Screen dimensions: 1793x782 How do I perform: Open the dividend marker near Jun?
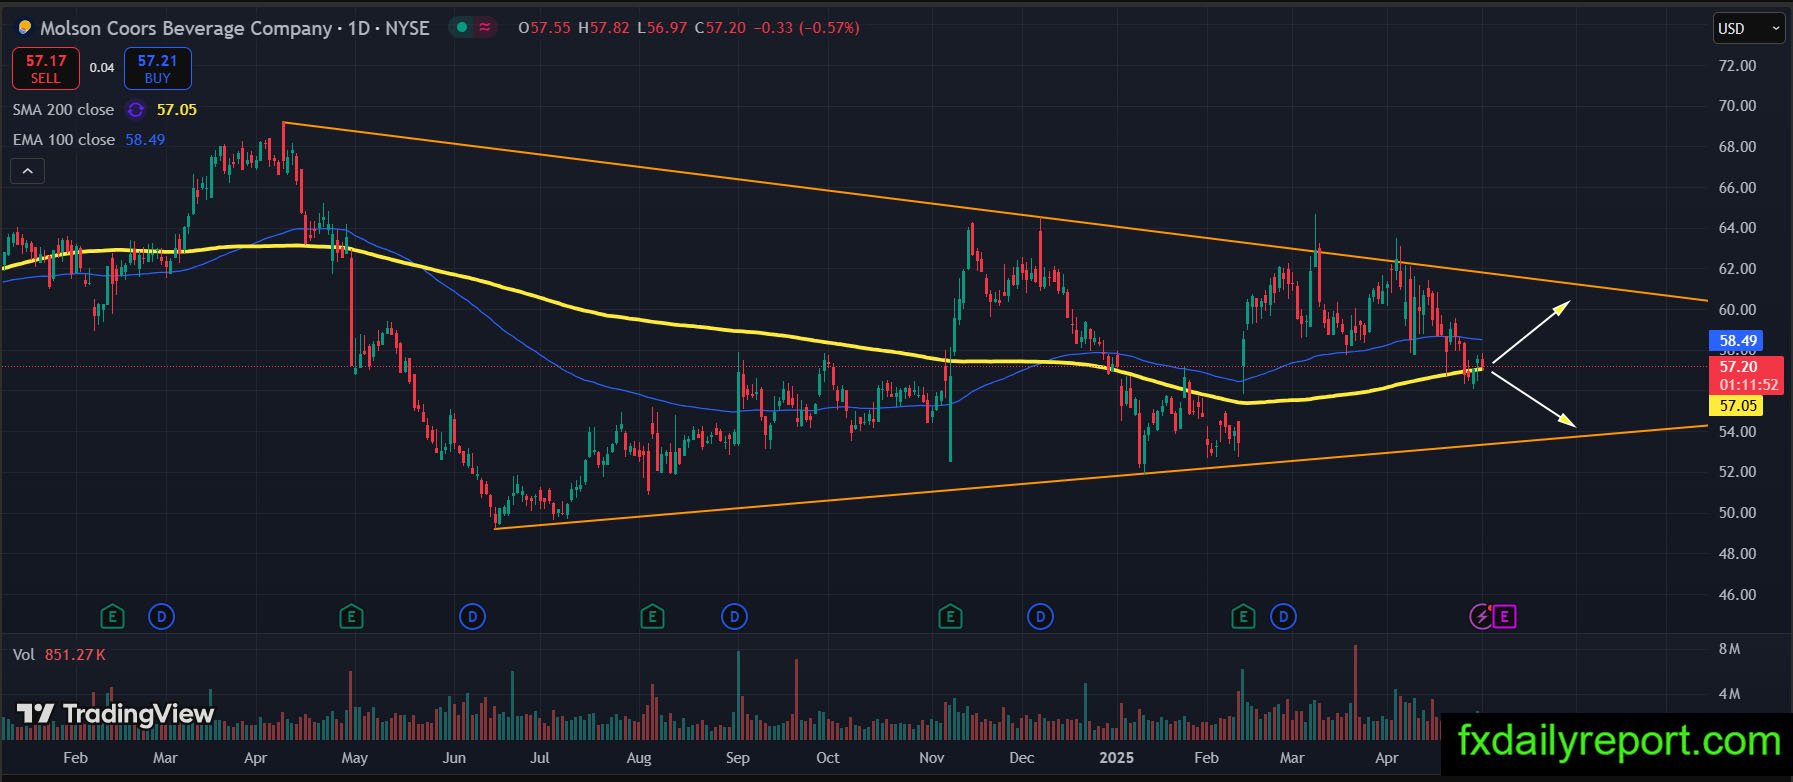point(472,616)
